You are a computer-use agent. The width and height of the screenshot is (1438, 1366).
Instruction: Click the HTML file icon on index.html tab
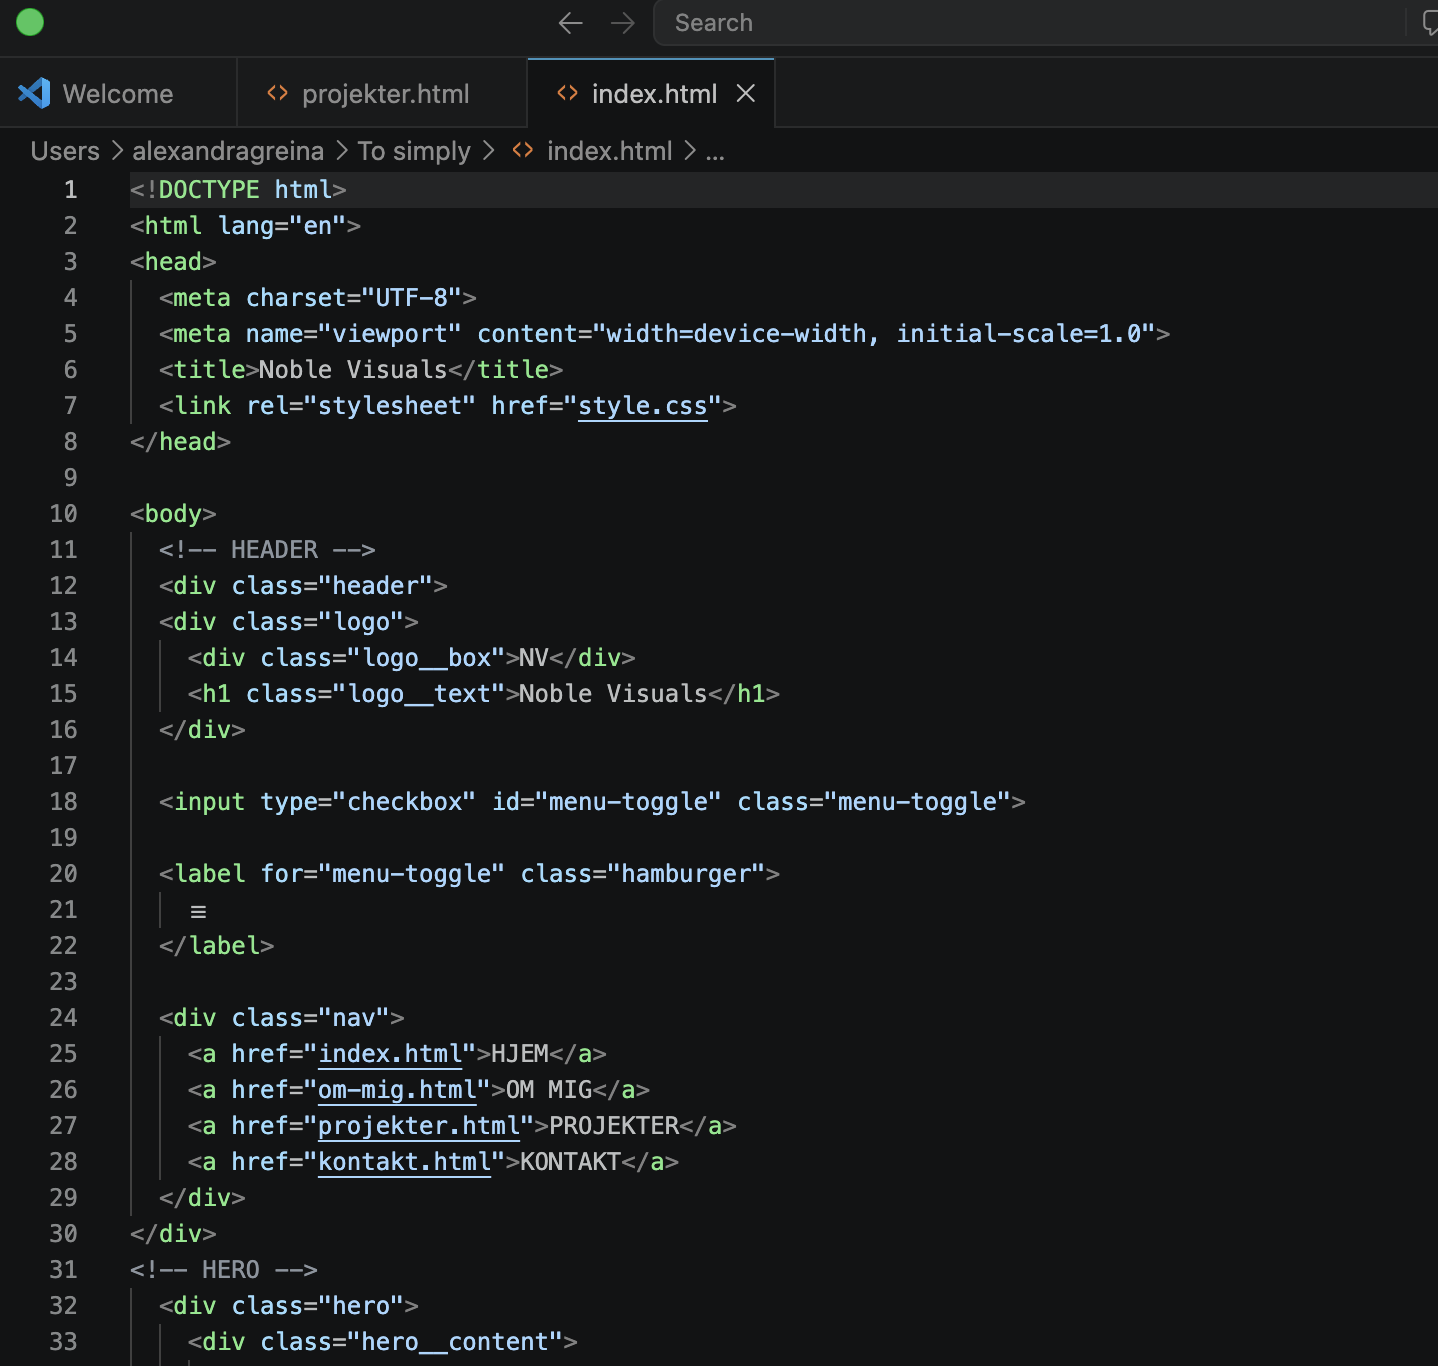[567, 93]
